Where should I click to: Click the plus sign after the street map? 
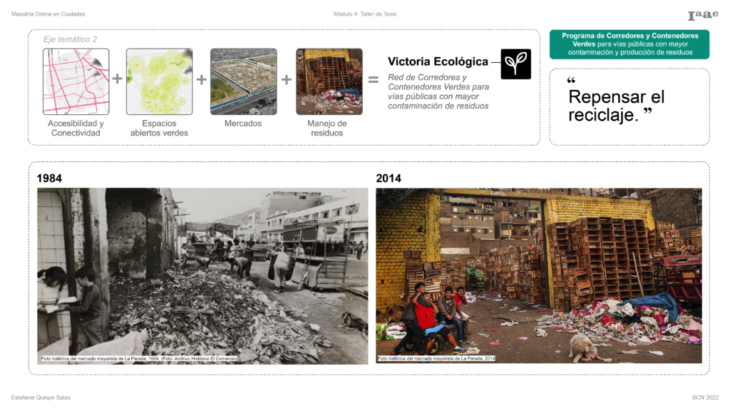click(x=117, y=79)
